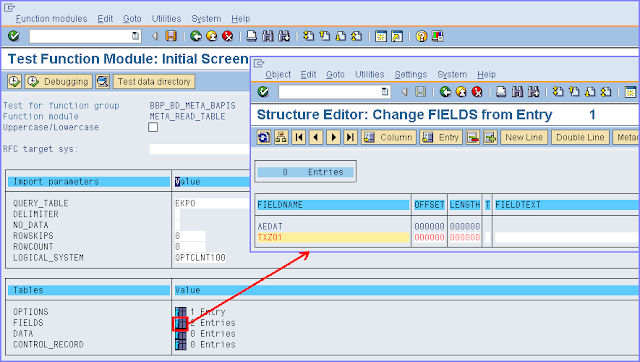Click red Cancel icon in Structure Editor
The image size is (640, 362).
coord(477,92)
